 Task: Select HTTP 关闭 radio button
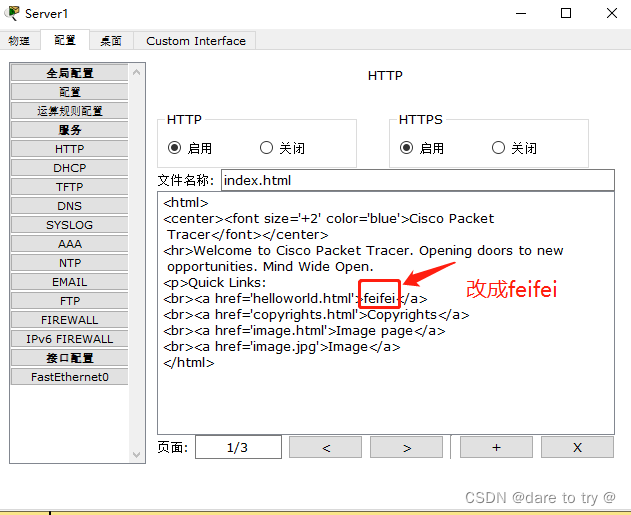coord(266,148)
